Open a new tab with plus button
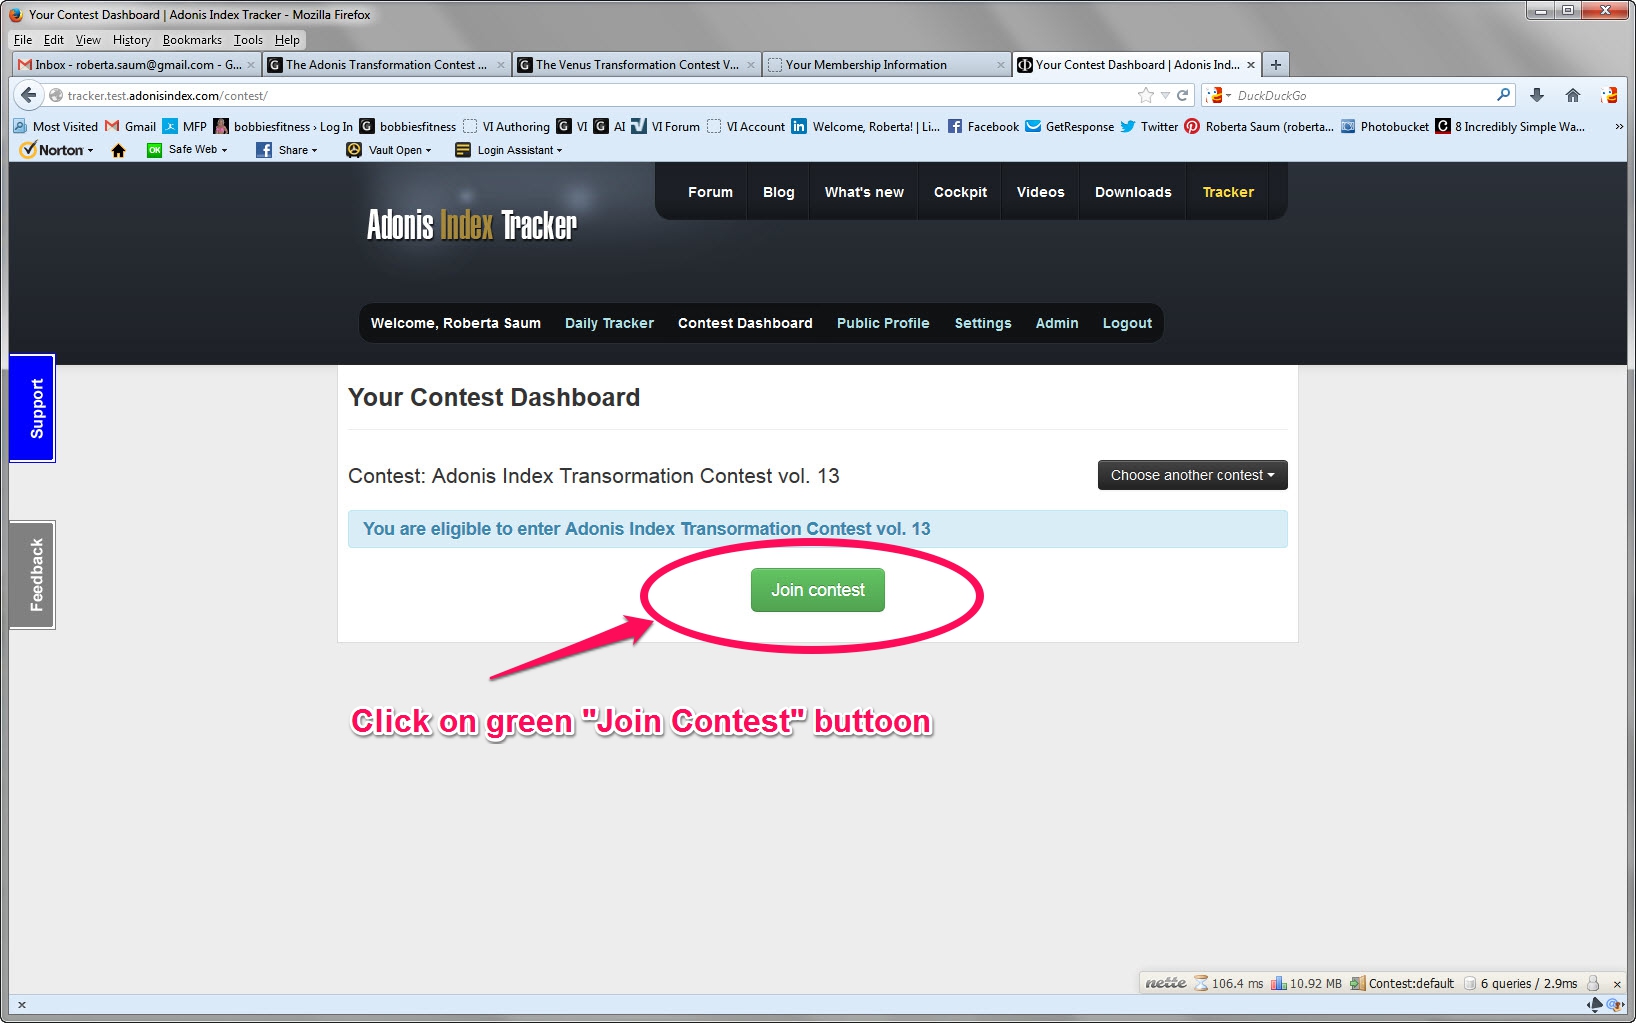The image size is (1636, 1023). [1275, 65]
